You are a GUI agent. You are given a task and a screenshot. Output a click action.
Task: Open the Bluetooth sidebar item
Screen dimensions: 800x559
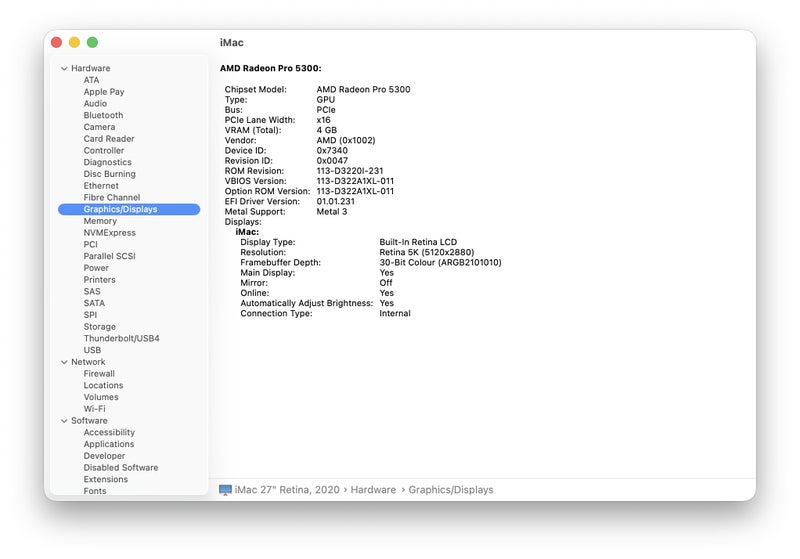coord(103,115)
